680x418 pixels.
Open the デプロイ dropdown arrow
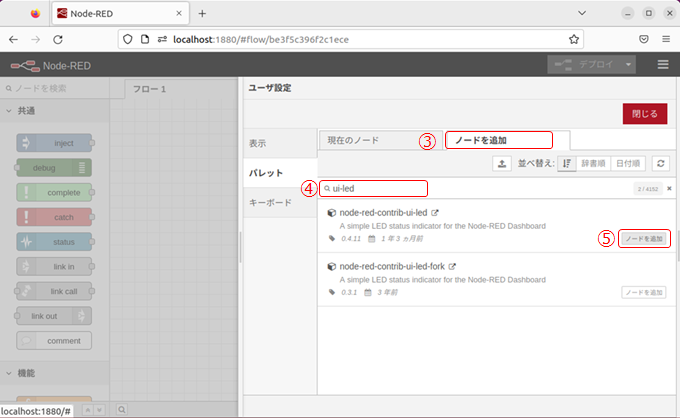629,64
